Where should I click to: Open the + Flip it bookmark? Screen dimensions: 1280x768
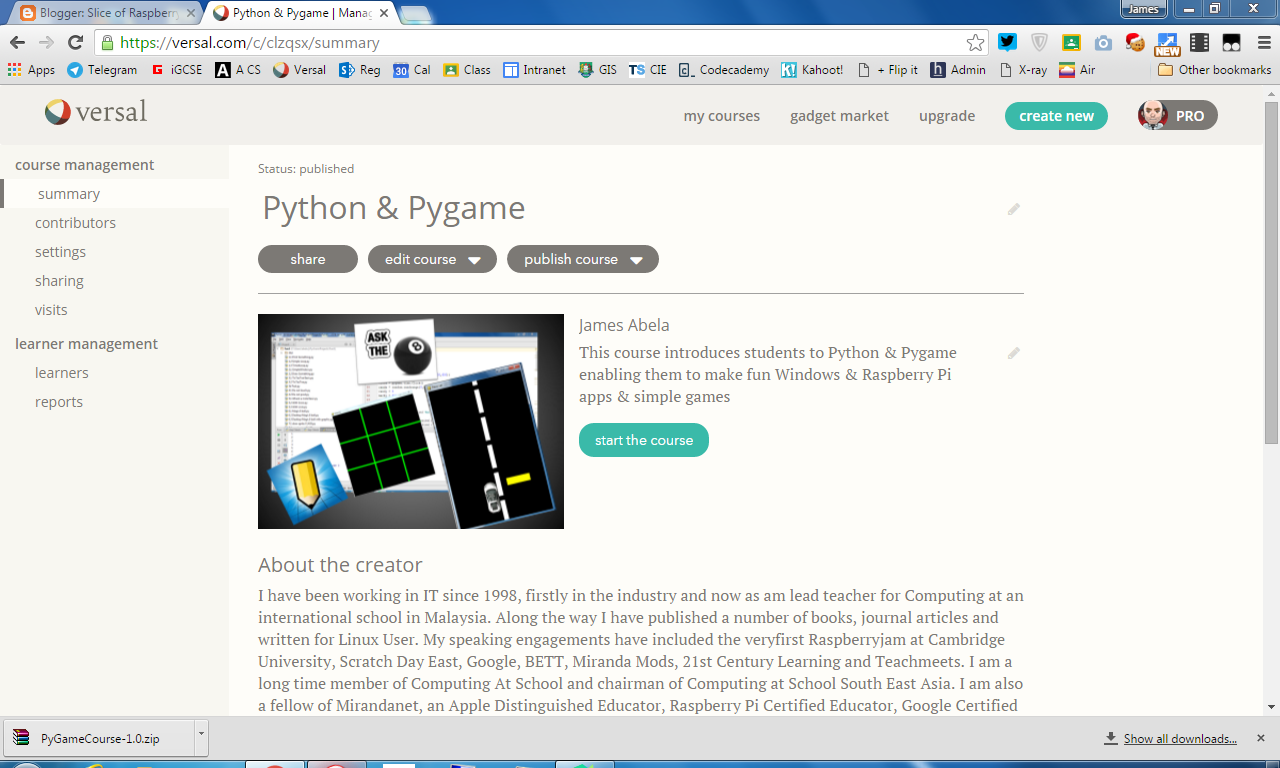[888, 70]
